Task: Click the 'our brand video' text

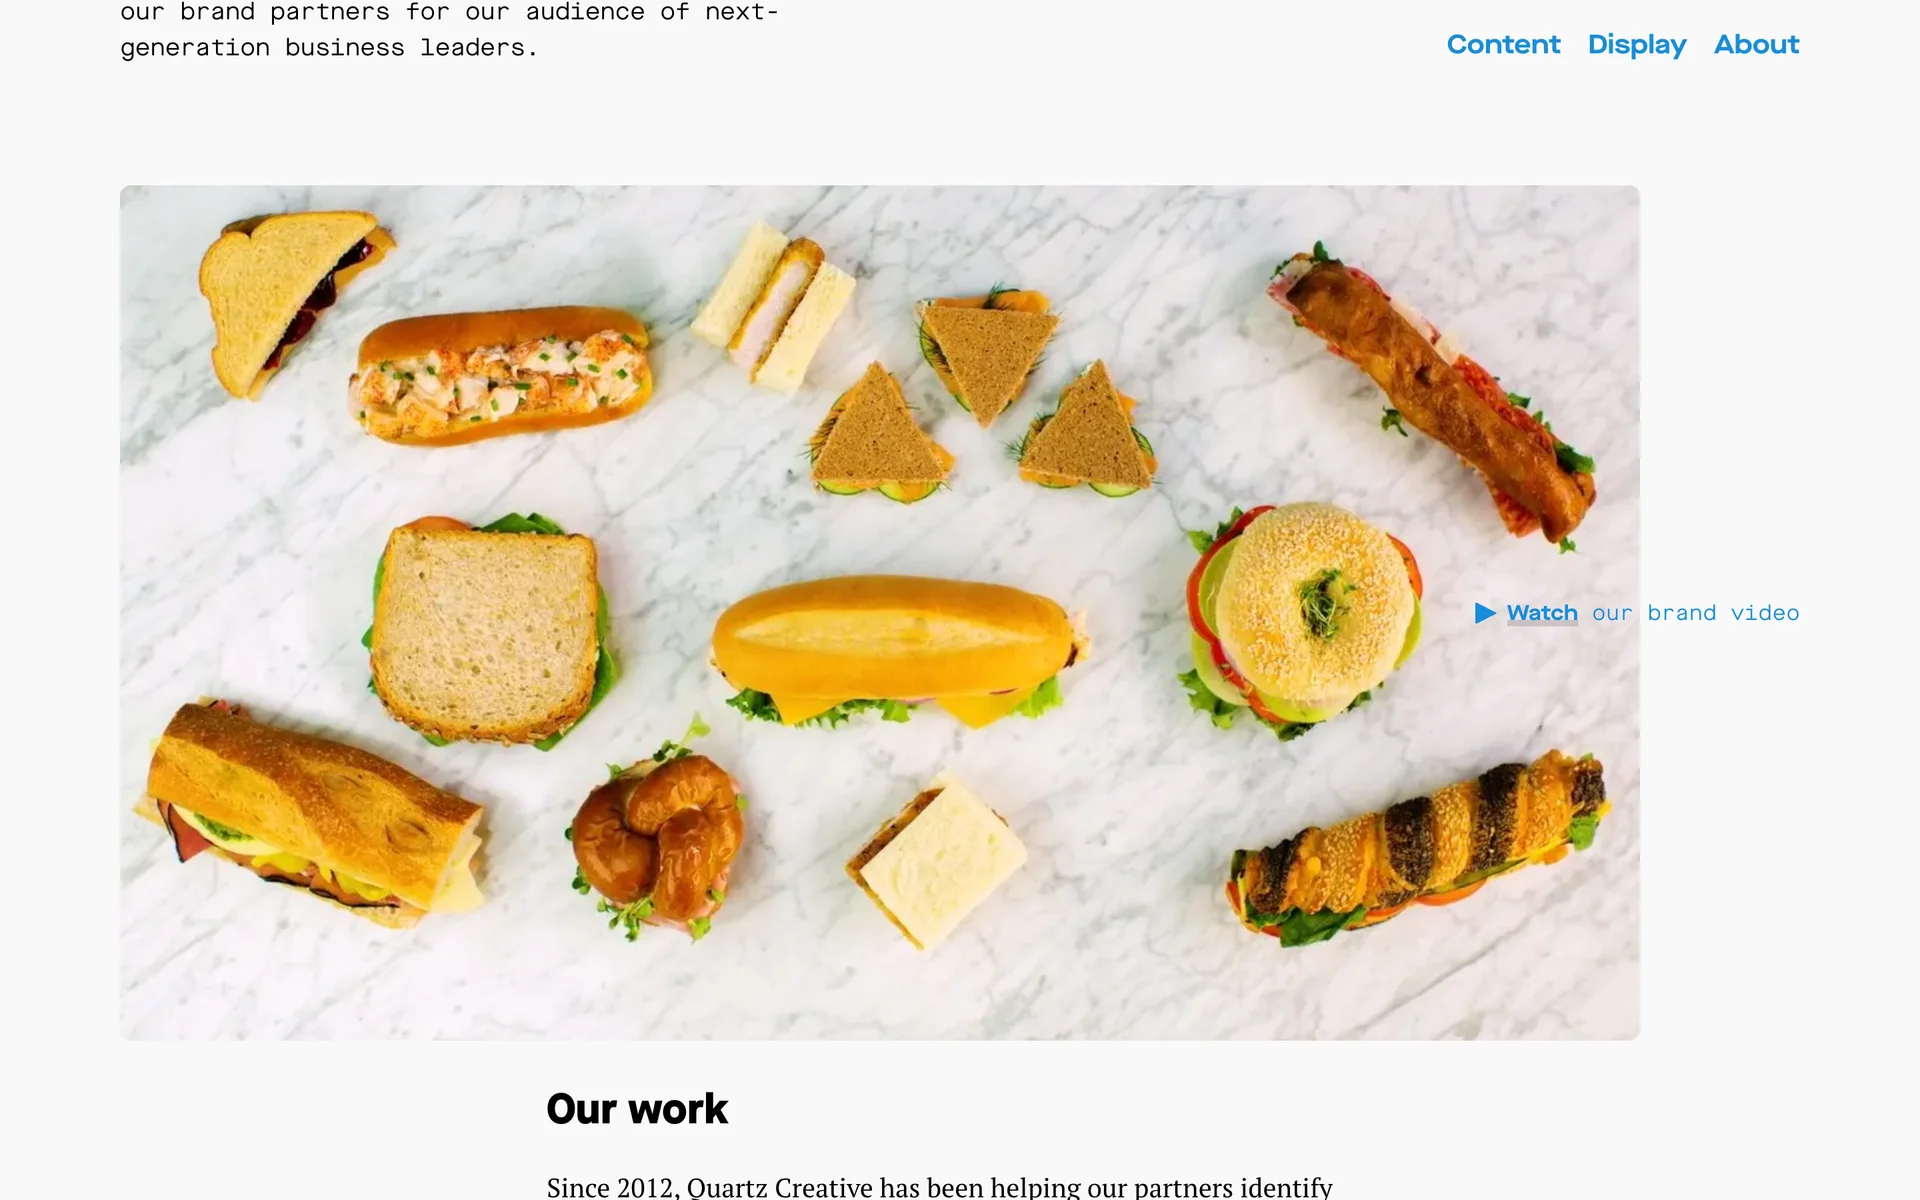Action: coord(1695,613)
